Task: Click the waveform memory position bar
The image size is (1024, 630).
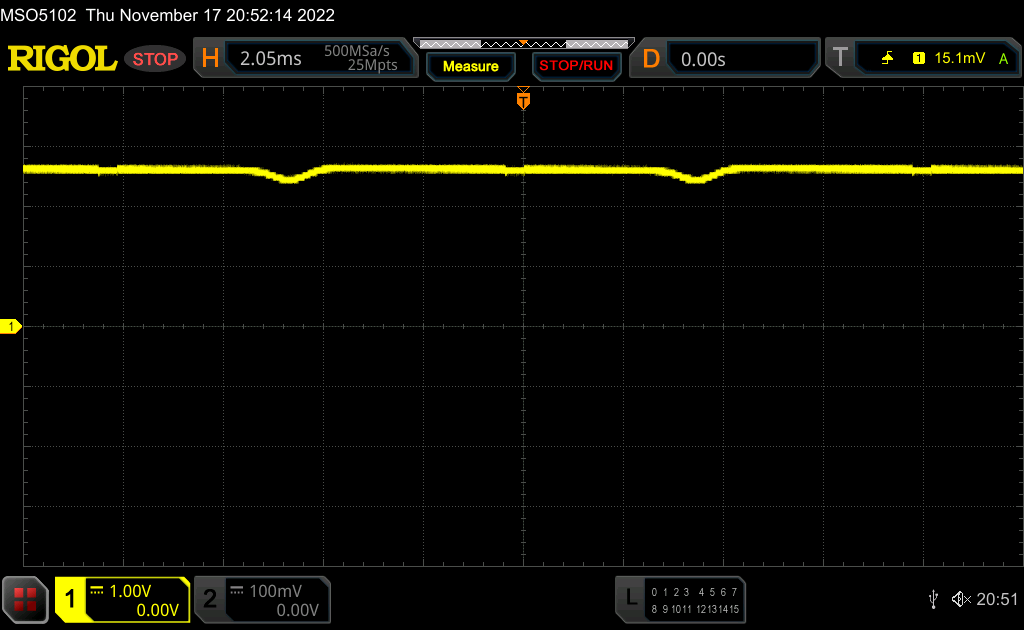Action: click(x=522, y=44)
